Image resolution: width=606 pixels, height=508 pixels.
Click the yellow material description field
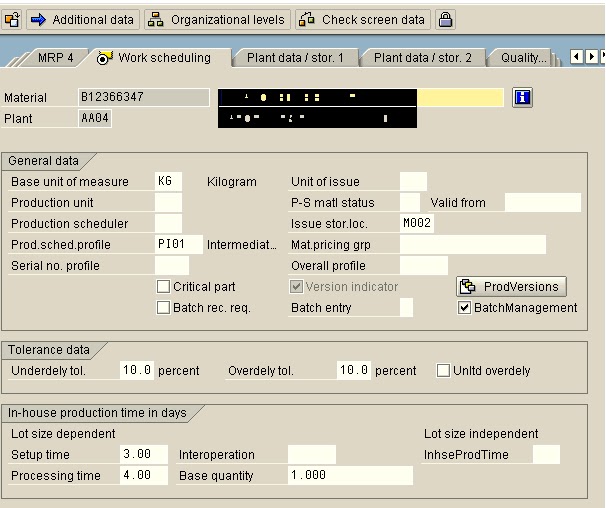point(460,97)
